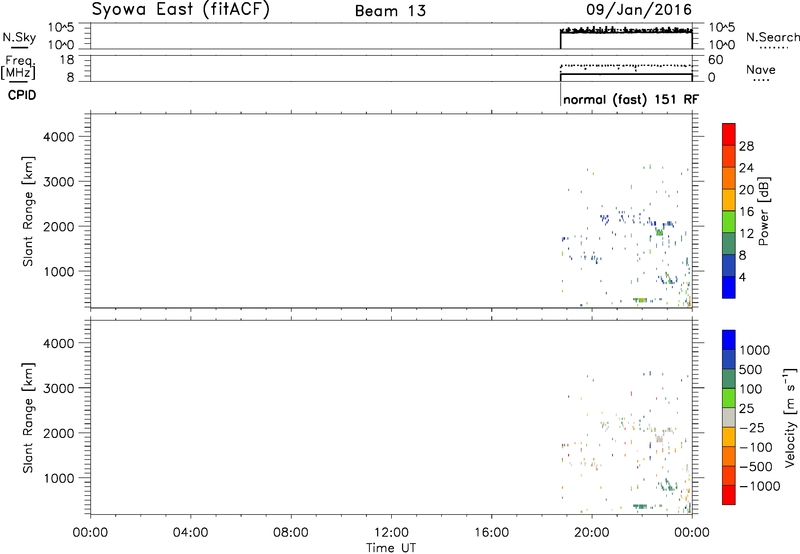Screen dimensions: 800x554
Task: Click the '500' Velocity colorbar value
Action: click(x=752, y=369)
